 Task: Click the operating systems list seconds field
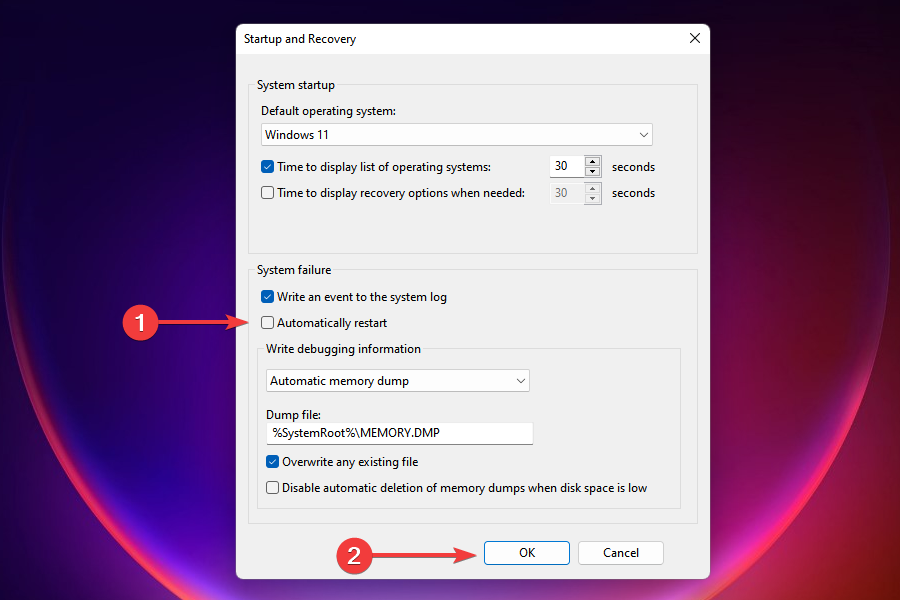567,167
